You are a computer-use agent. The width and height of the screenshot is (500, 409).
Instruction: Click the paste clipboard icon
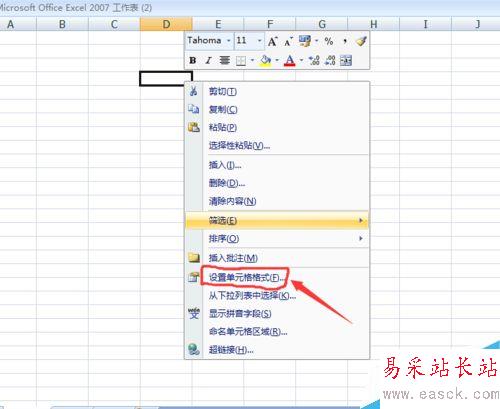[x=194, y=127]
